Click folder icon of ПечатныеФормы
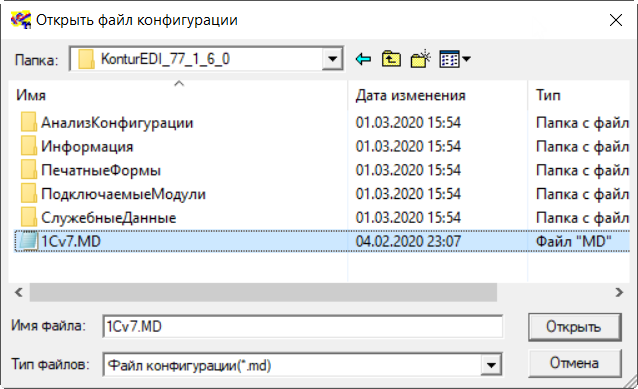This screenshot has height=389, width=638. [28, 170]
